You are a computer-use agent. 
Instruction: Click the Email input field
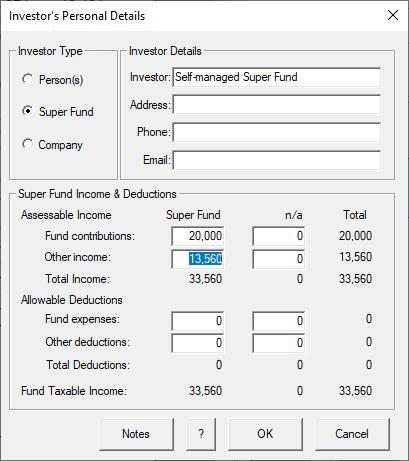point(276,160)
